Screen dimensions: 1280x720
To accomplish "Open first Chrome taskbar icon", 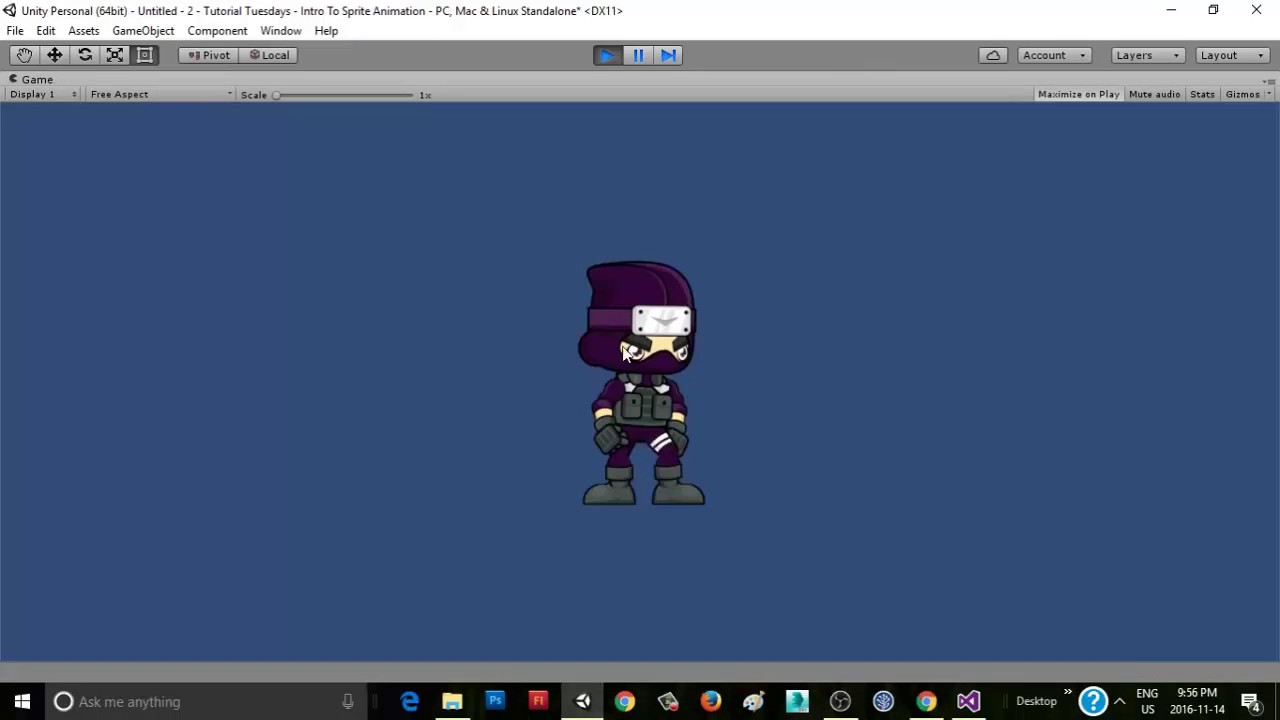I will pyautogui.click(x=624, y=701).
